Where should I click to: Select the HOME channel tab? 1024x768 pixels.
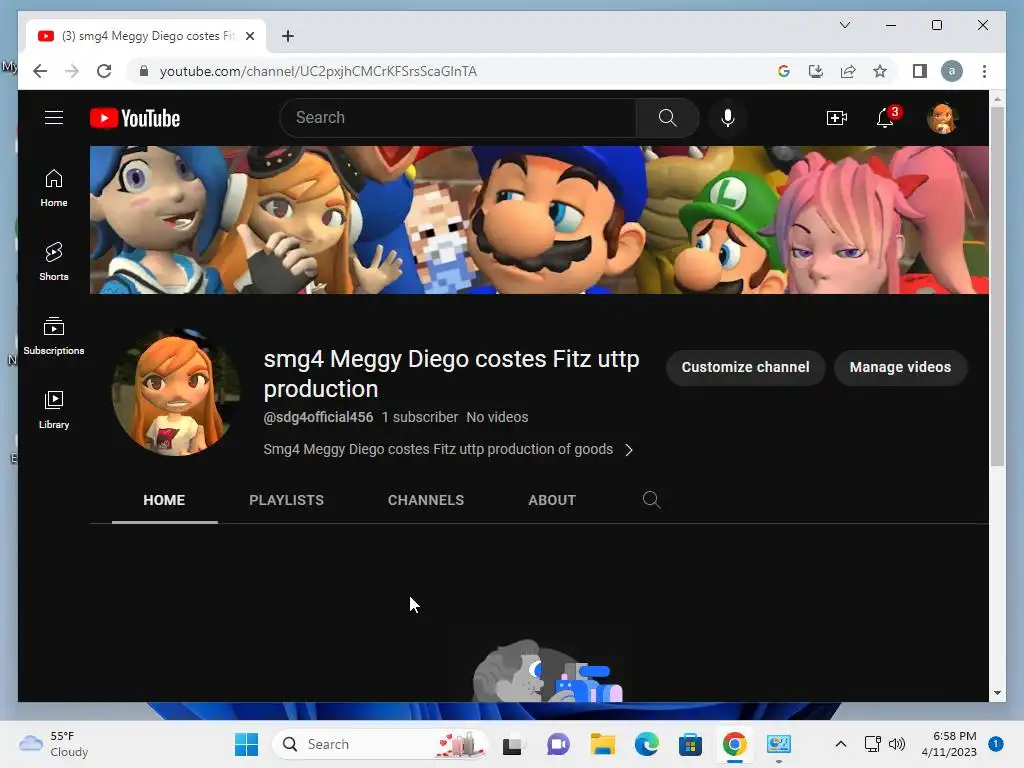click(x=164, y=500)
